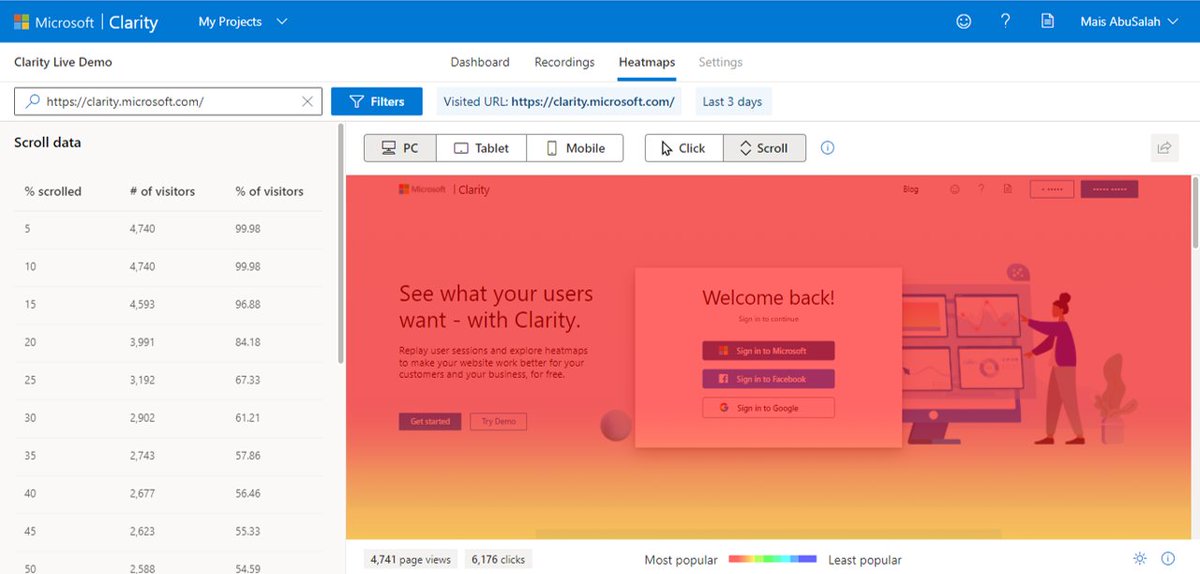1200x574 pixels.
Task: Click the Filters button
Action: tap(377, 101)
